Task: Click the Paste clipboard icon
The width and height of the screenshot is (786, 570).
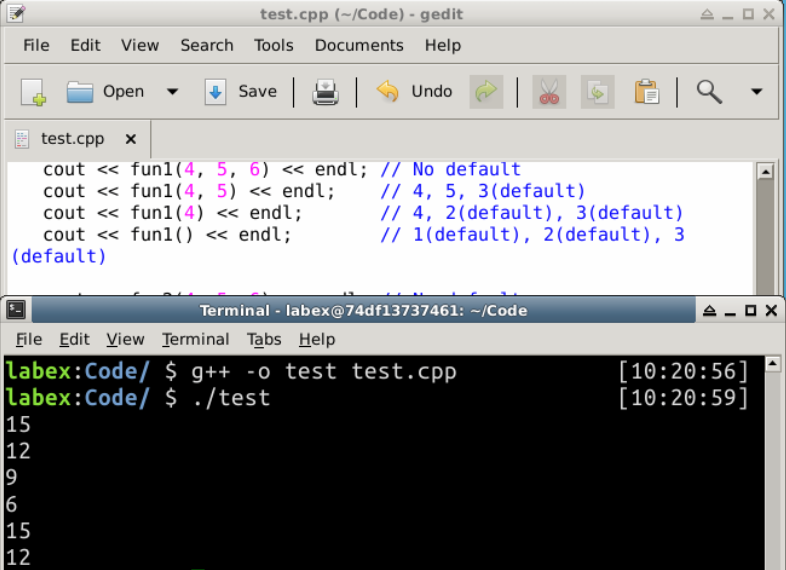Action: click(647, 92)
